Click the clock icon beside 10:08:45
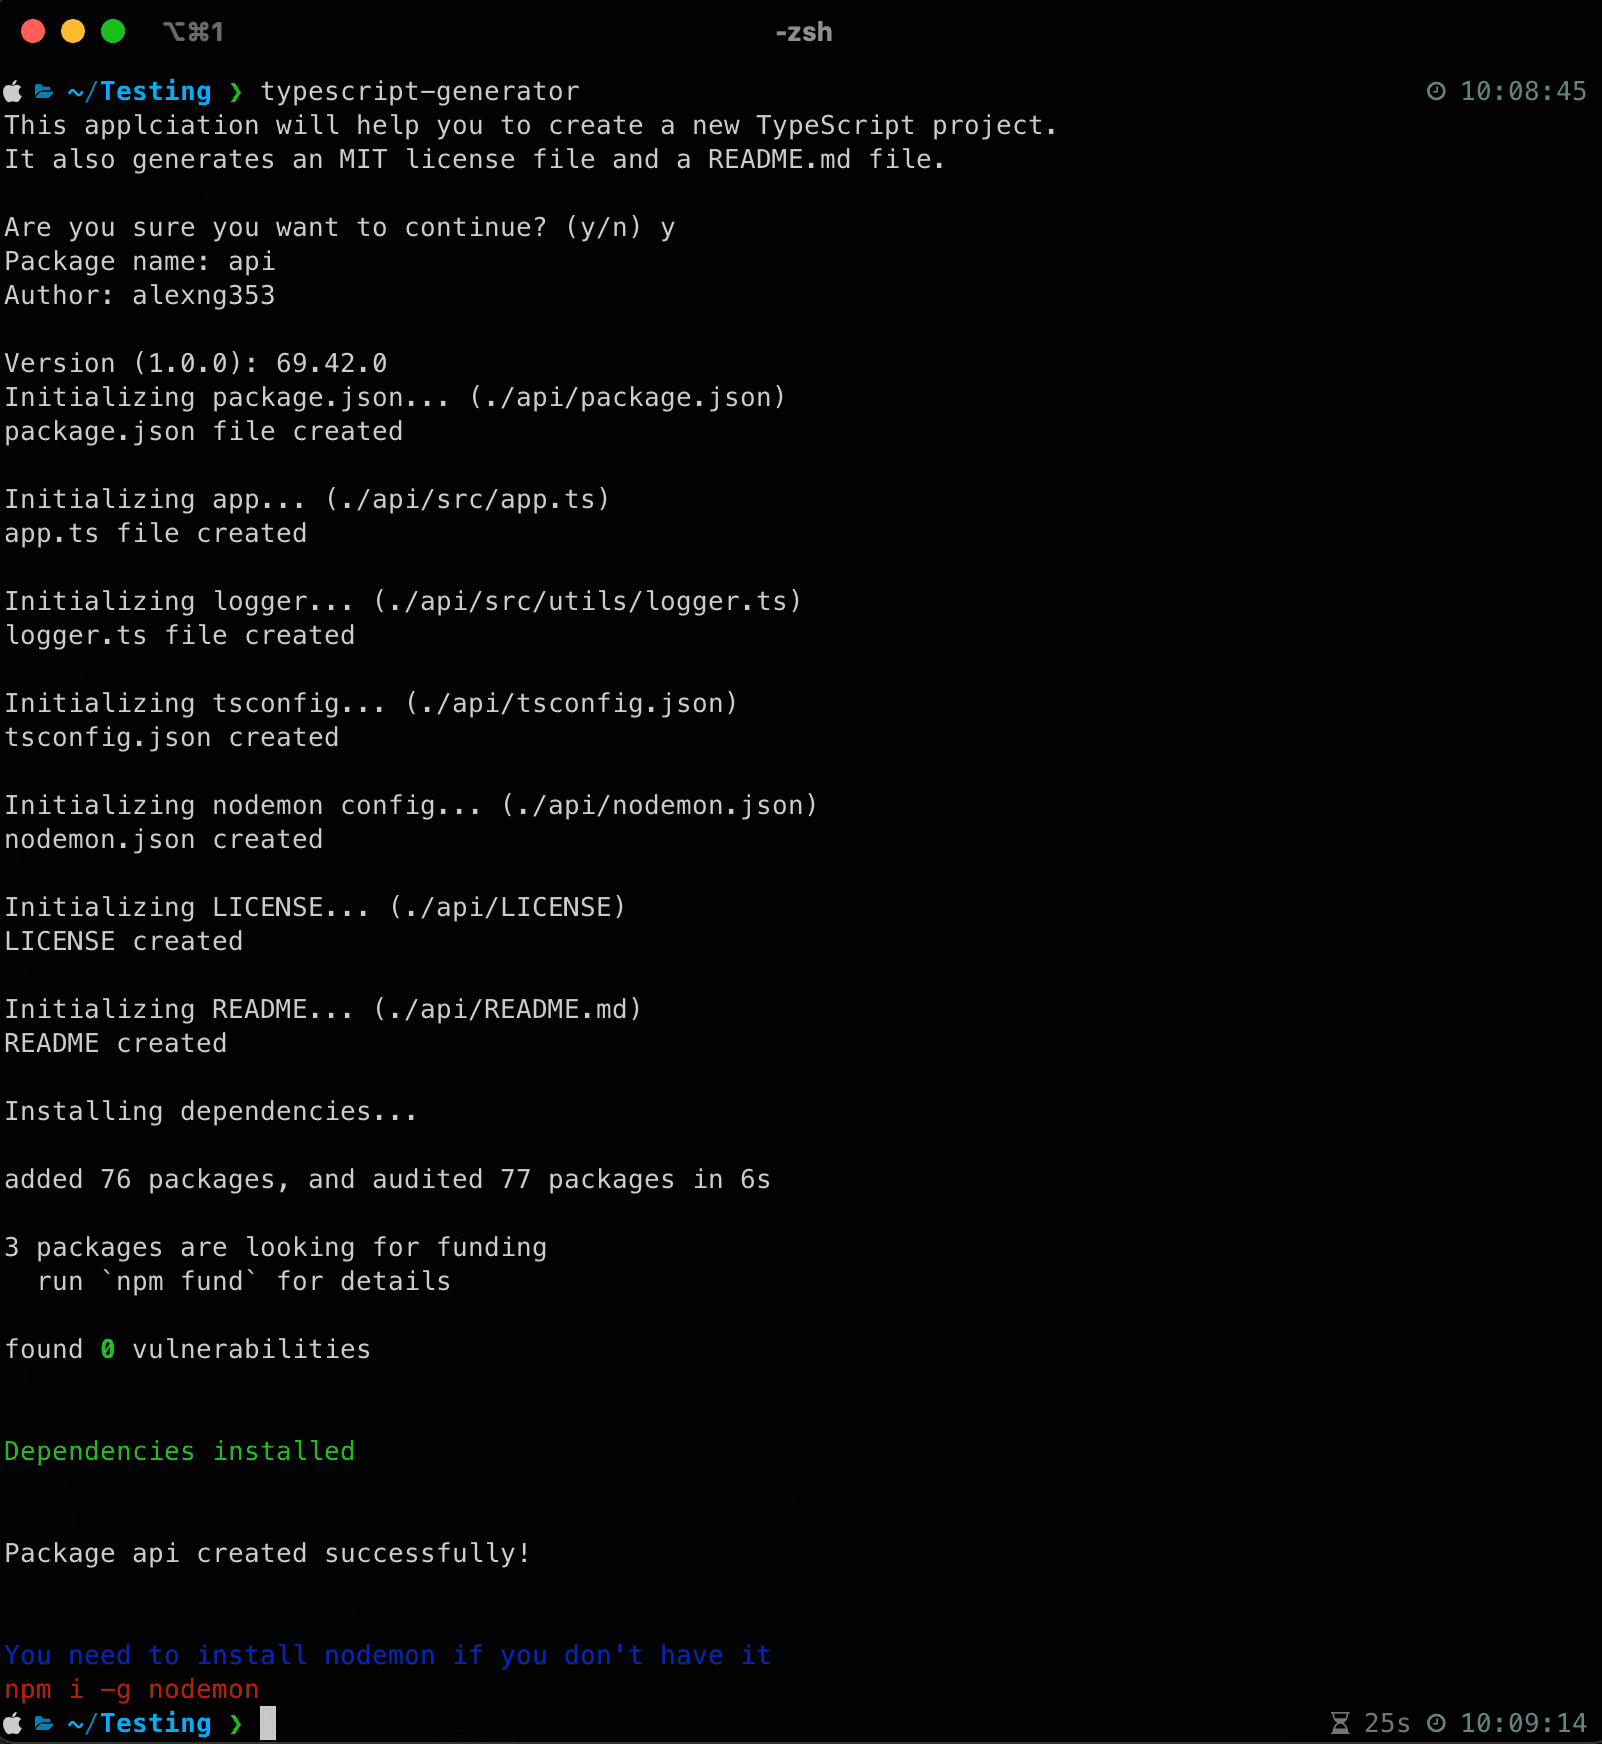1602x1744 pixels. click(1436, 92)
